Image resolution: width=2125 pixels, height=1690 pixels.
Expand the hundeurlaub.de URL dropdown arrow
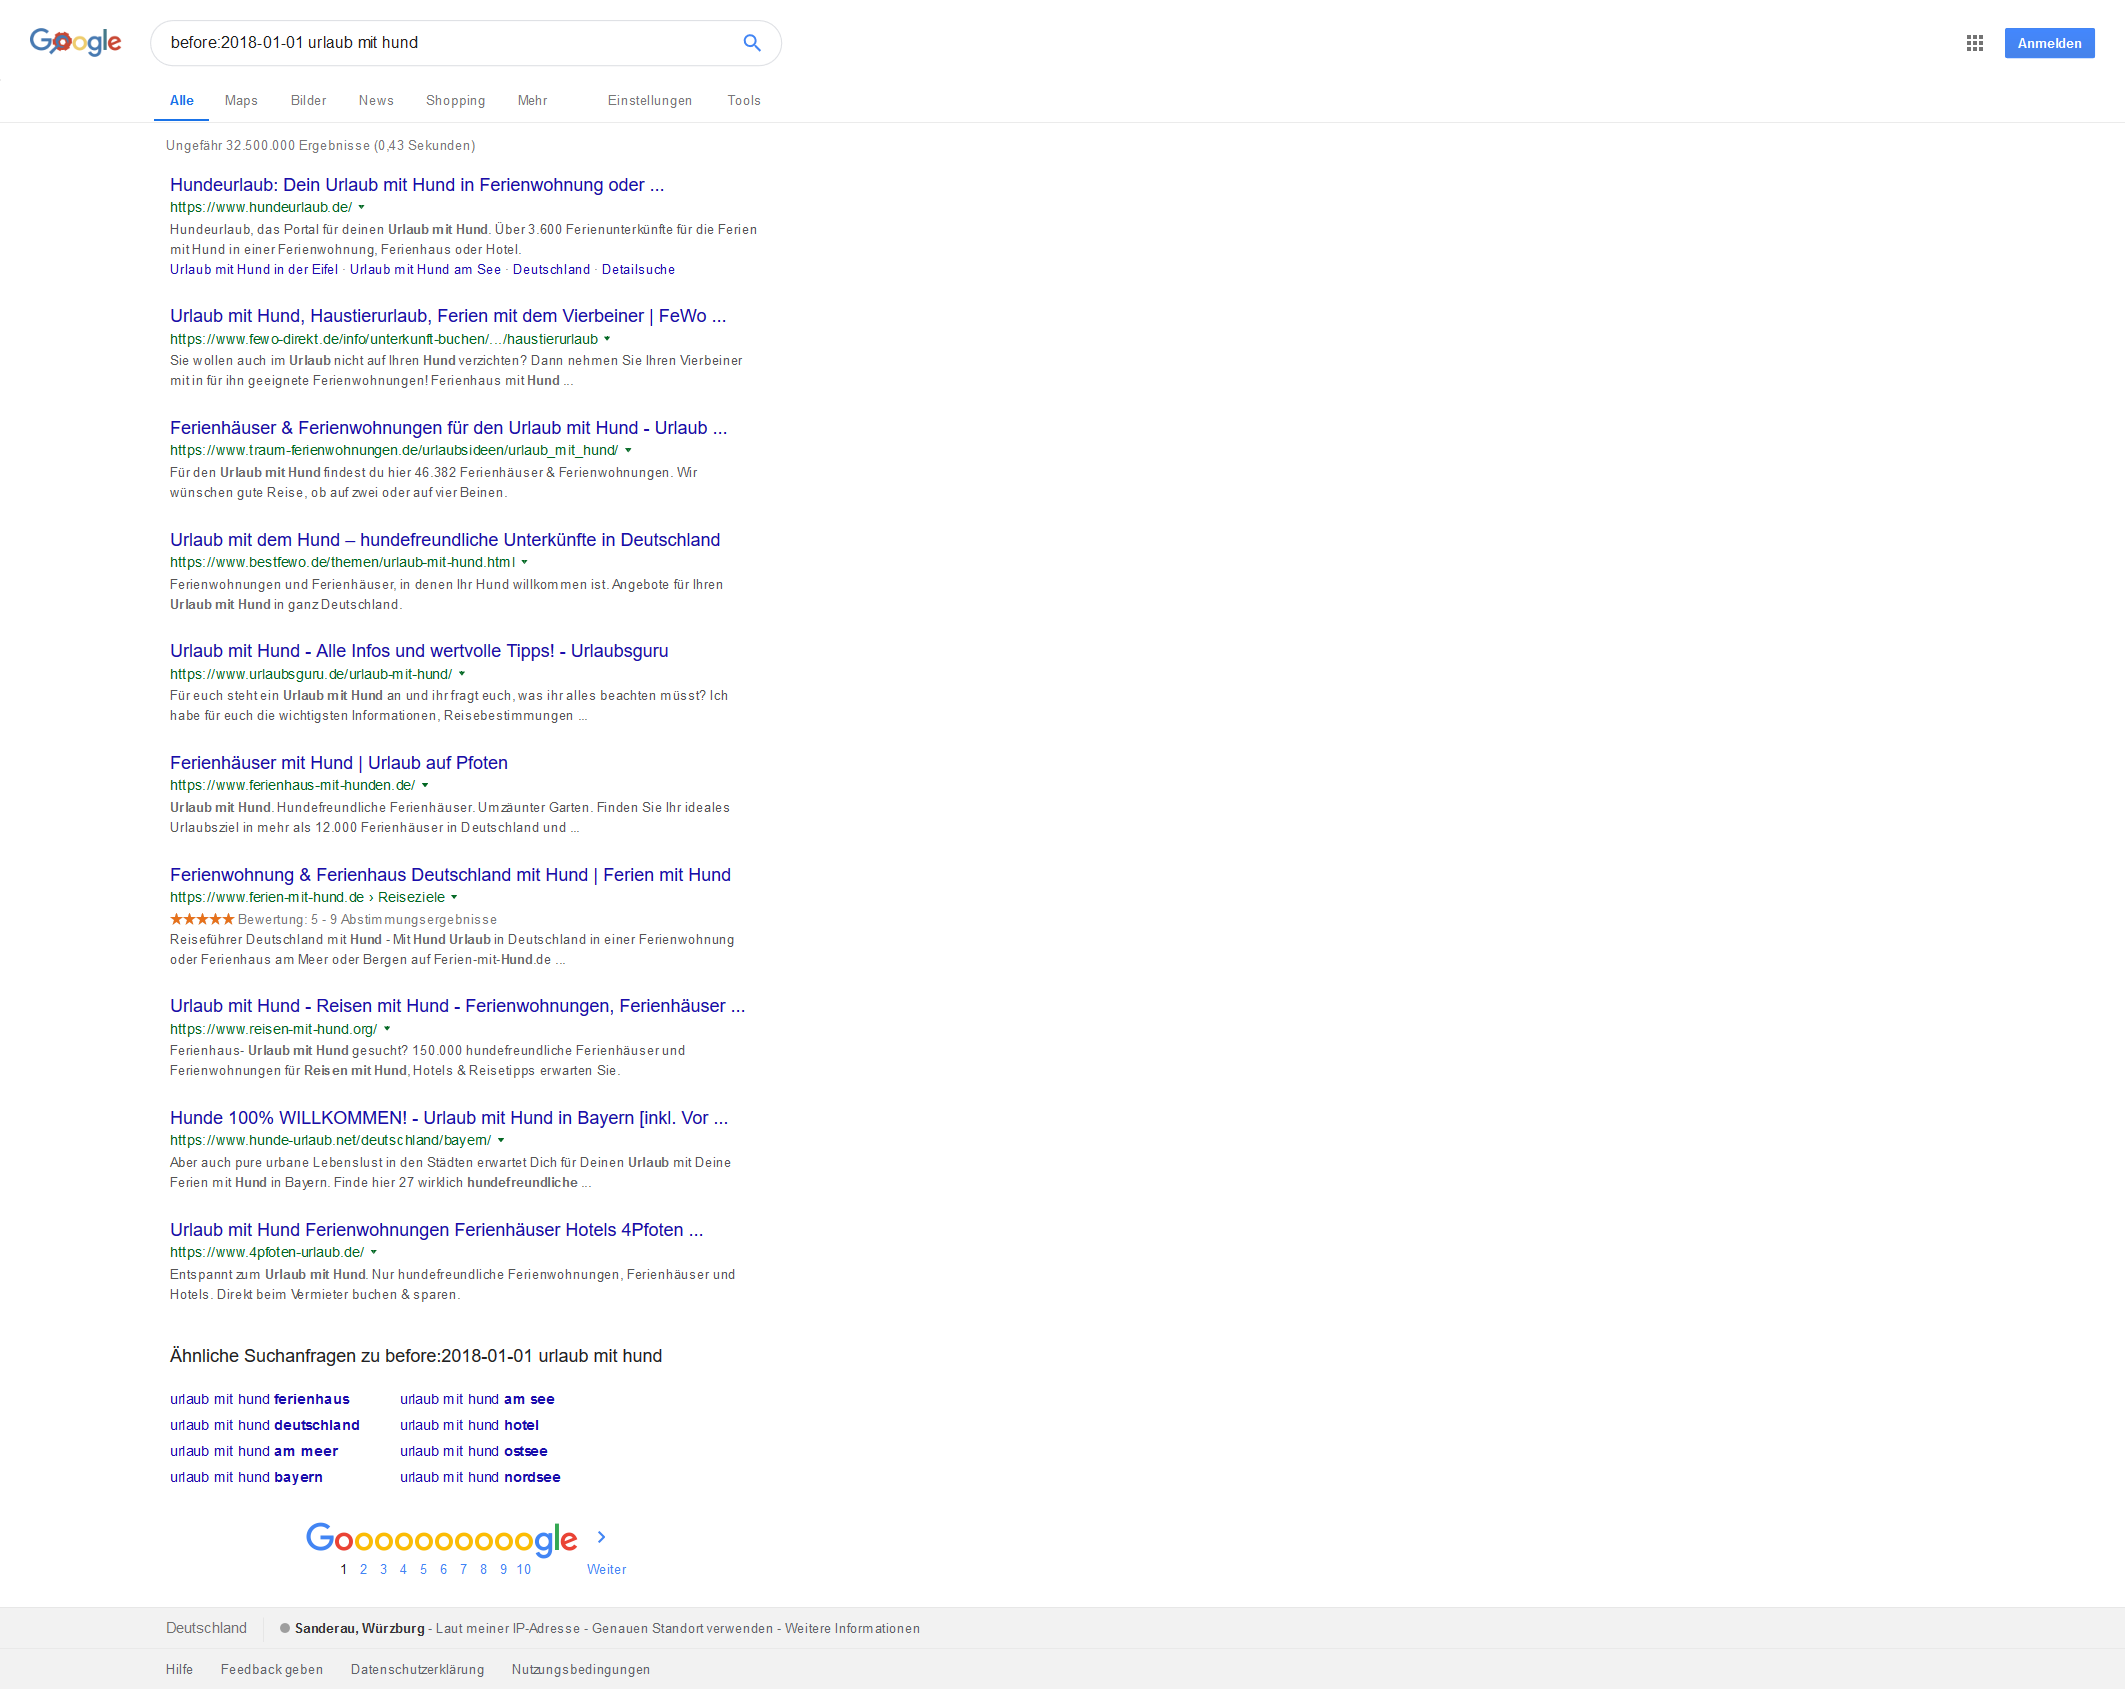click(362, 208)
